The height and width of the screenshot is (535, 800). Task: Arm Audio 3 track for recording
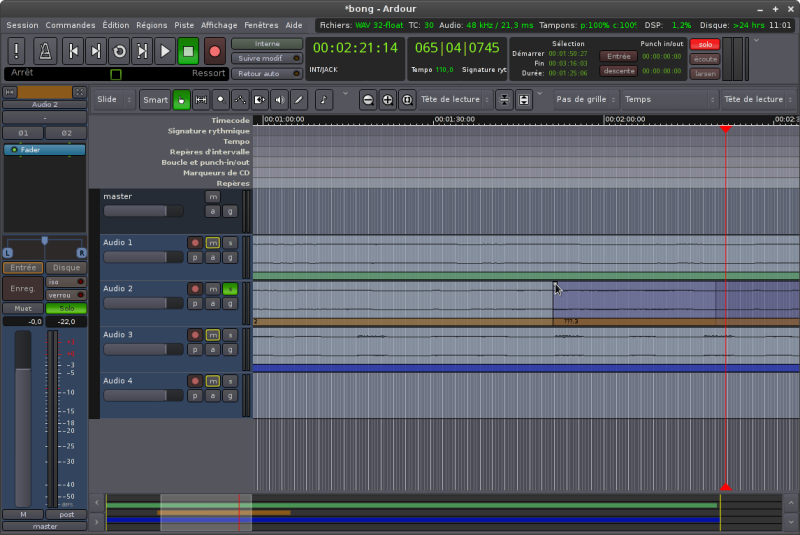coord(195,335)
